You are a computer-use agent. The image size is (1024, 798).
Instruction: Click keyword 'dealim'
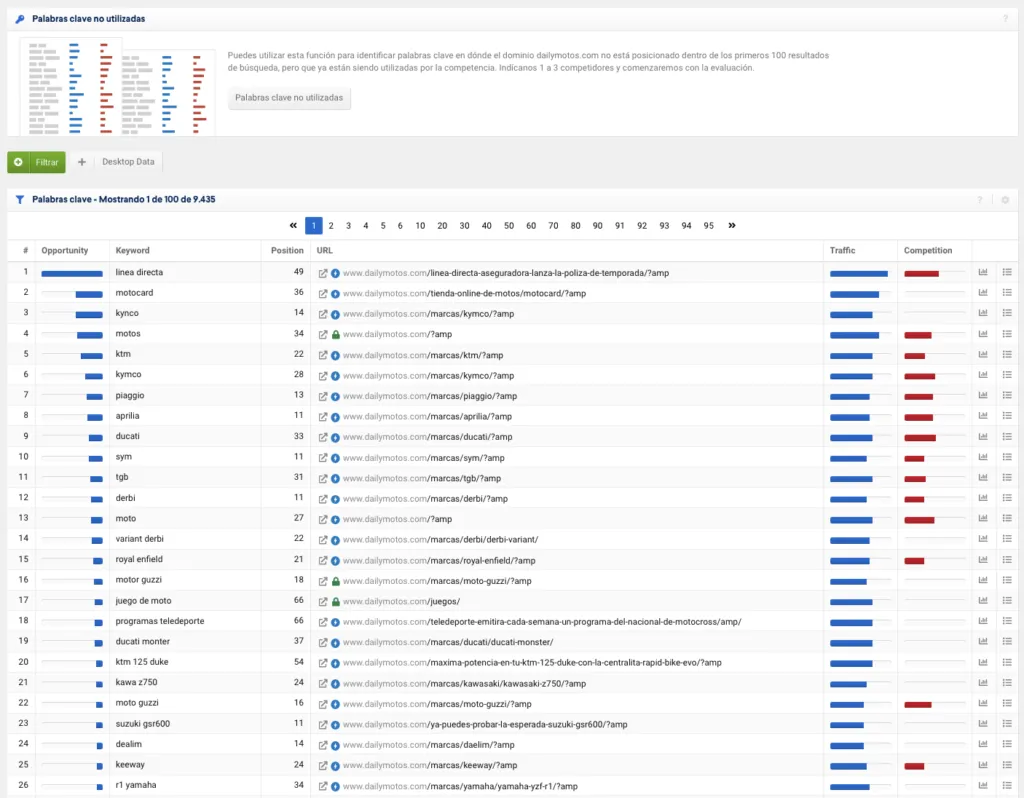129,744
